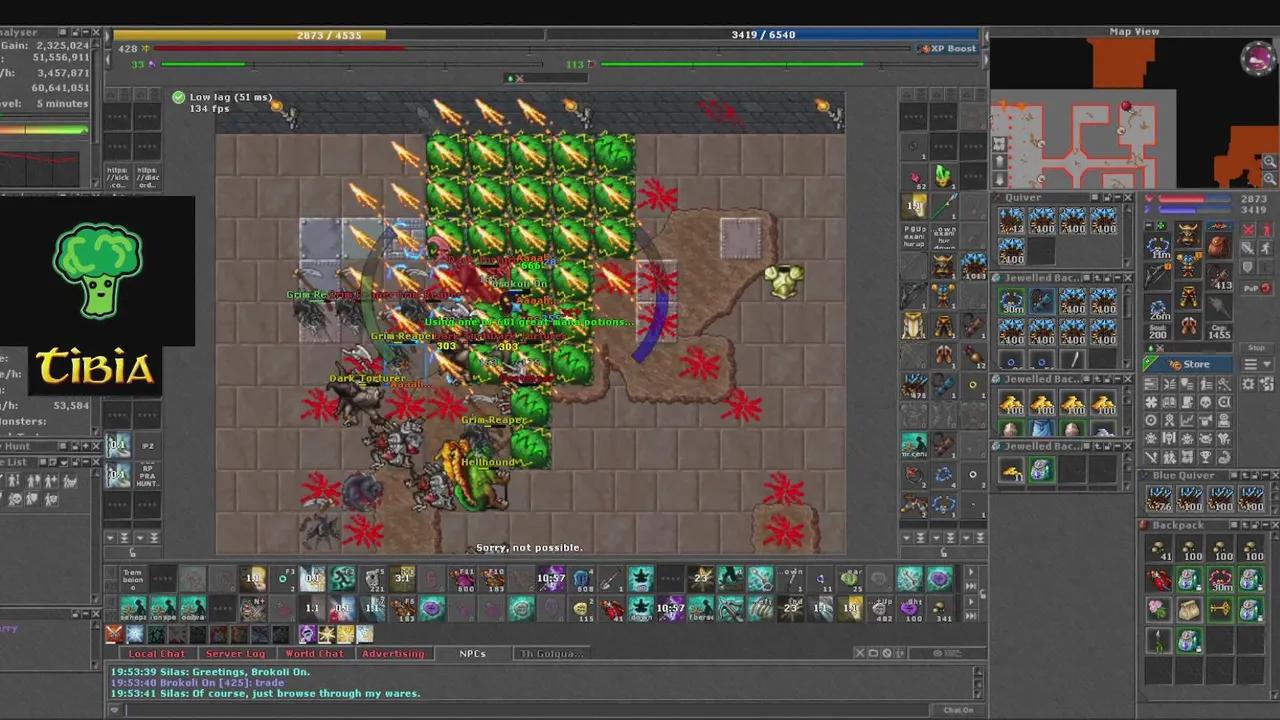Close the Blue Quiver container
This screenshot has width=1280, height=720.
1273,476
